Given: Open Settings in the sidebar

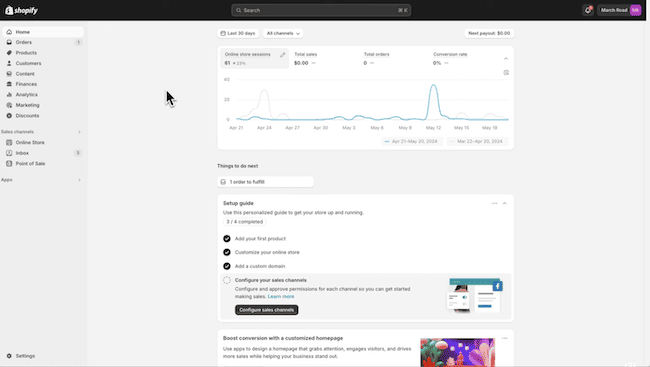Looking at the screenshot, I should pos(43,356).
